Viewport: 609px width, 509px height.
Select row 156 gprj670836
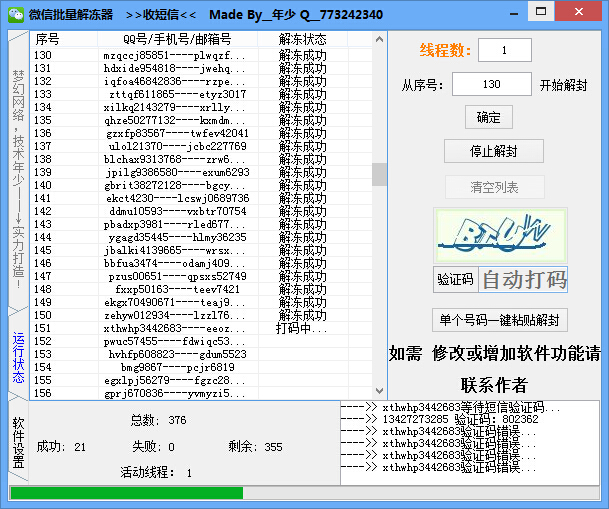[x=201, y=393]
